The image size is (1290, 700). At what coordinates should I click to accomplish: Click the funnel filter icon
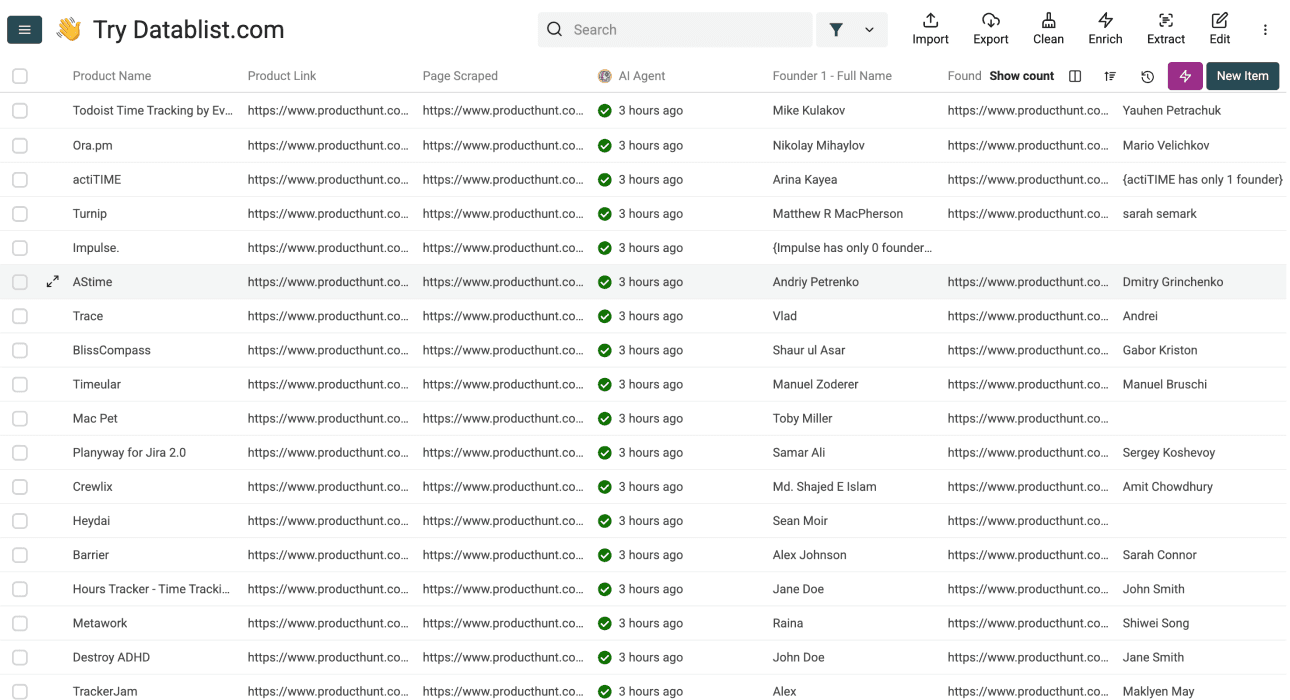point(836,29)
